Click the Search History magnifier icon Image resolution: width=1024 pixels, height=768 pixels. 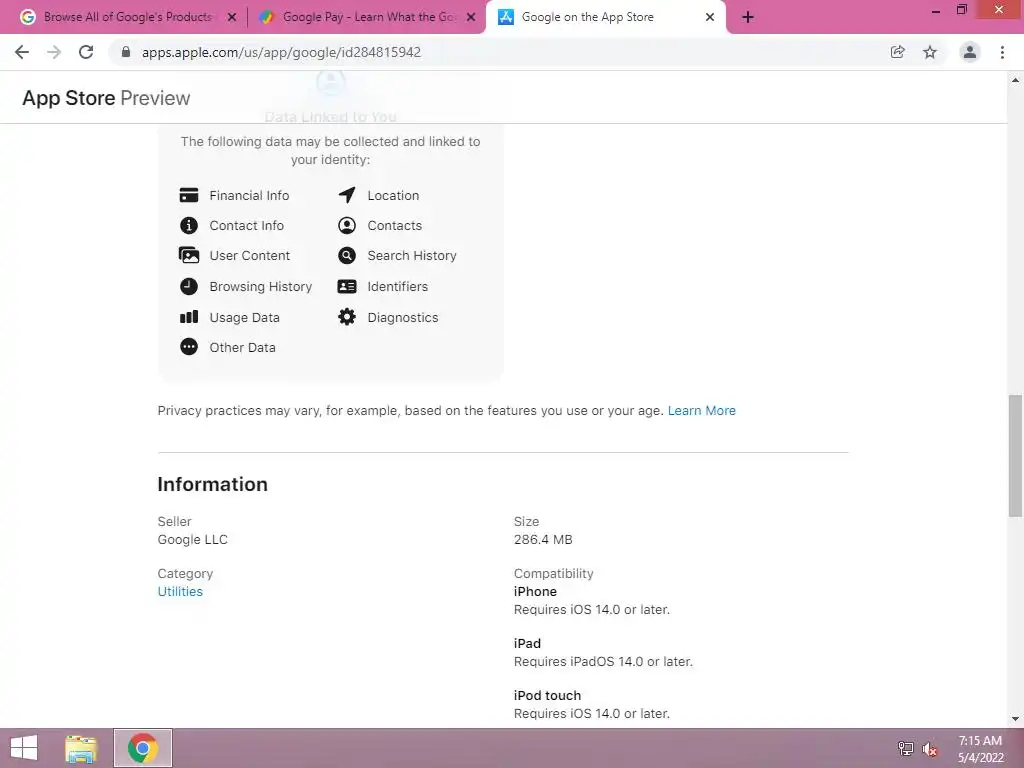347,255
